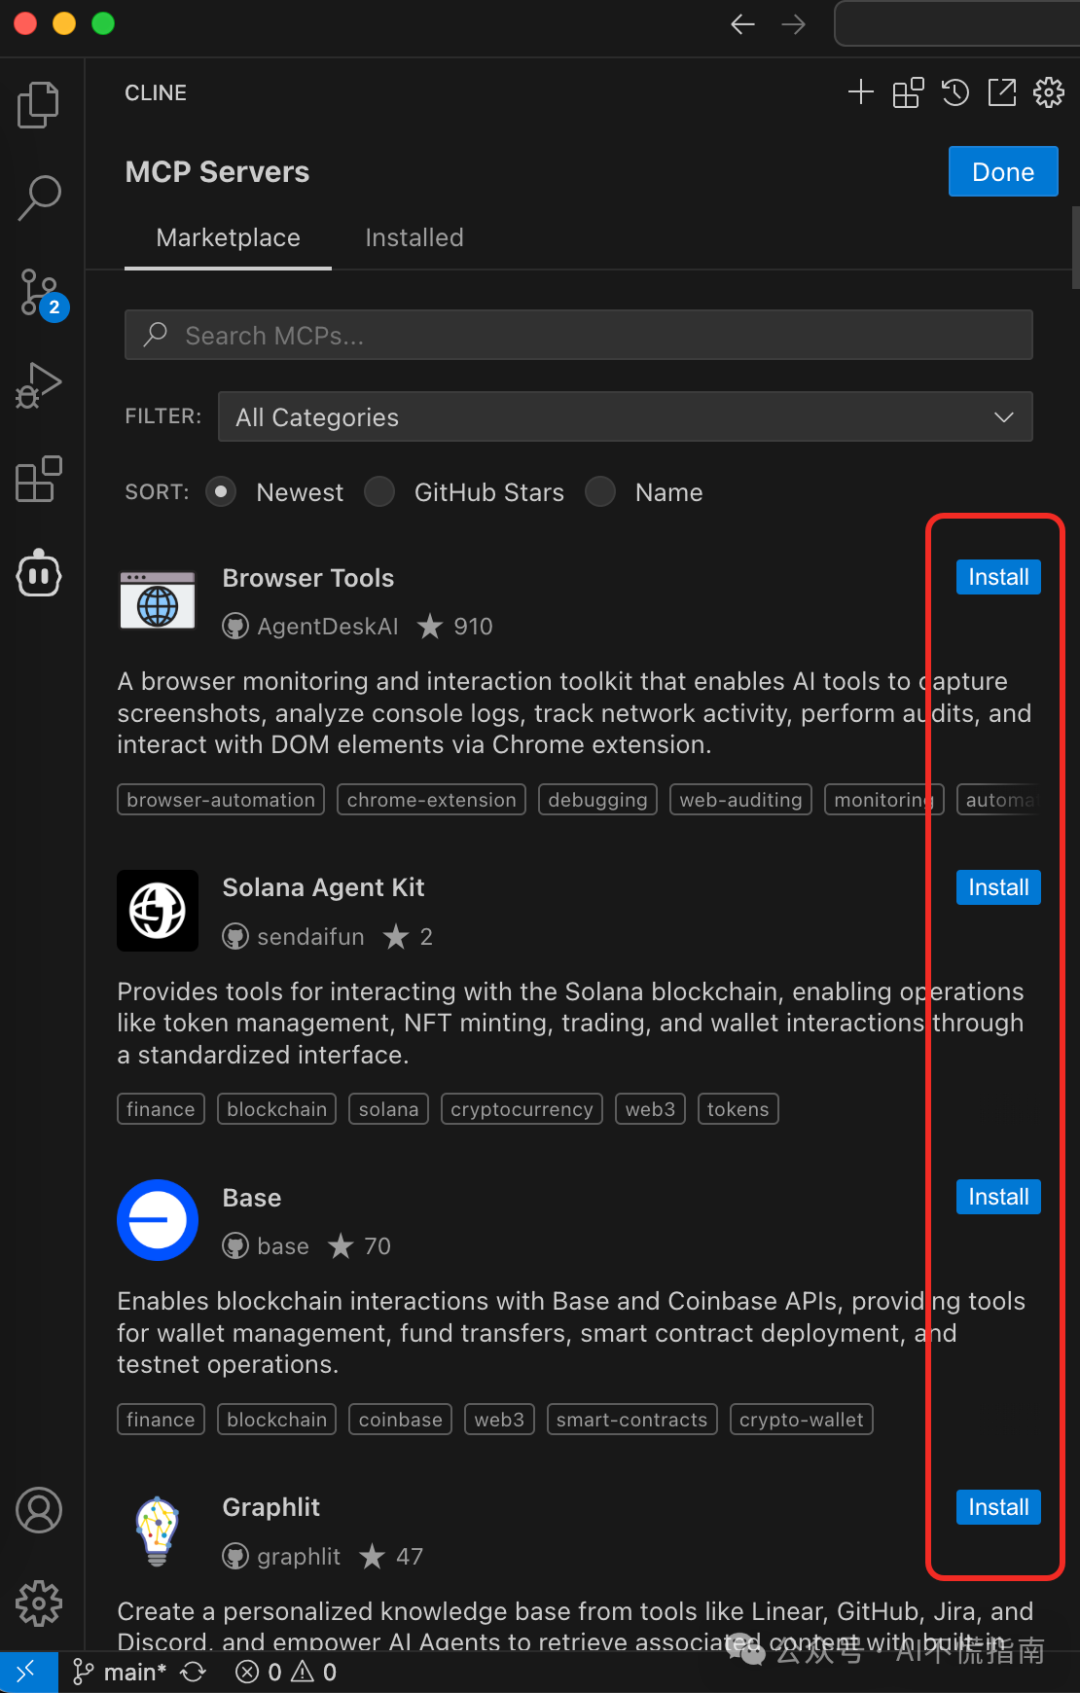Select the Newest sort option
This screenshot has width=1080, height=1693.
point(221,492)
